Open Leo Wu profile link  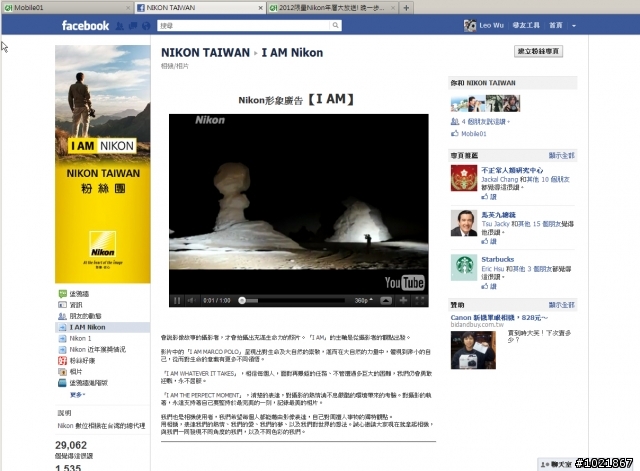pos(491,25)
